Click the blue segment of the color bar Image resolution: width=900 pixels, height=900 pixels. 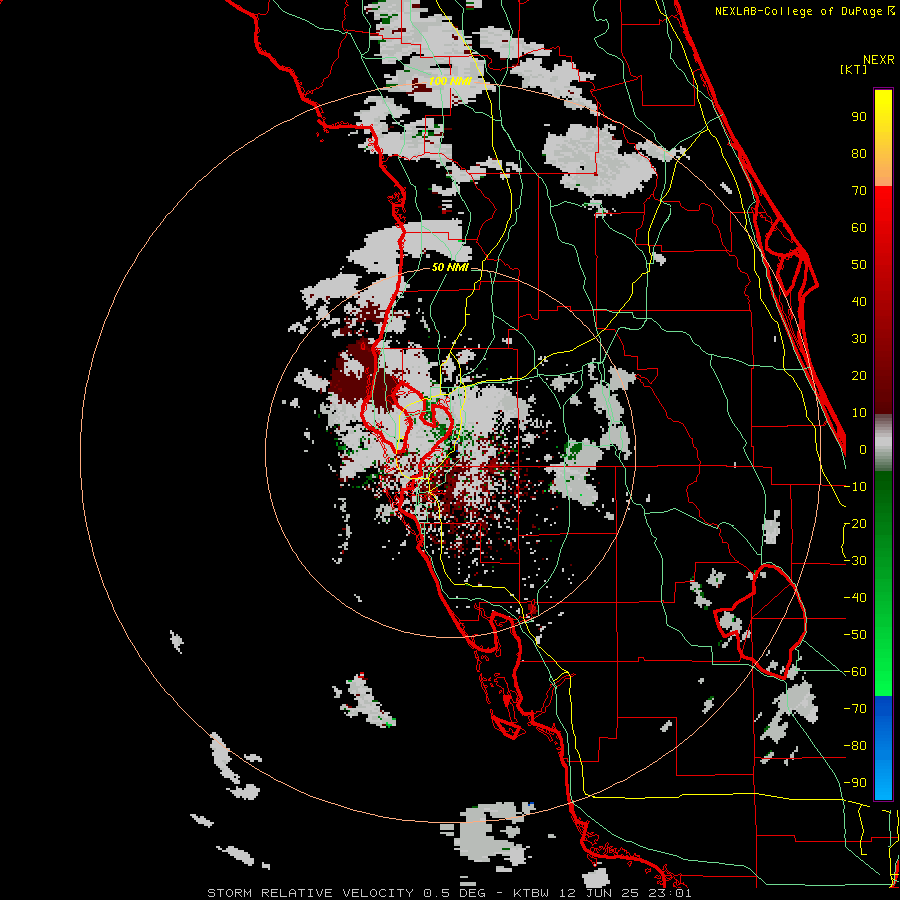point(883,747)
